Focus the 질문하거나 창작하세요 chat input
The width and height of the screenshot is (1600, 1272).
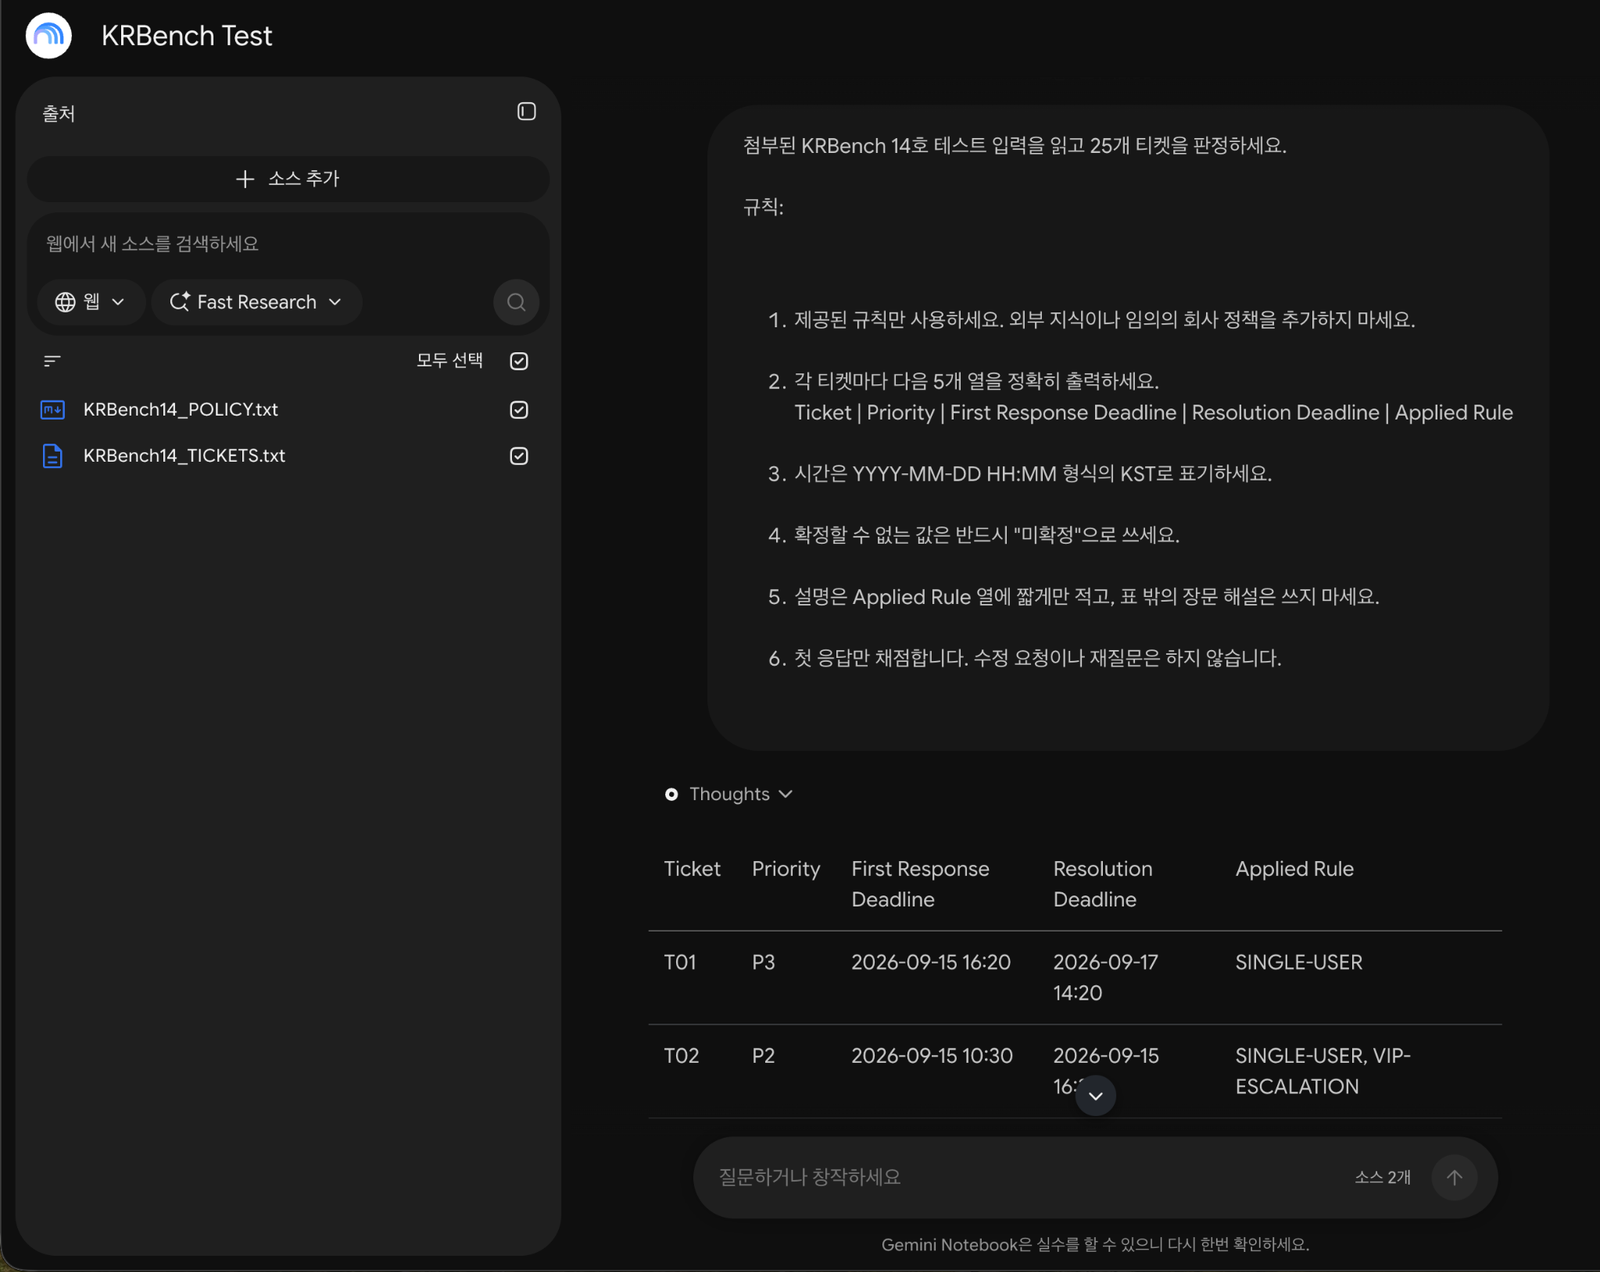(1025, 1177)
